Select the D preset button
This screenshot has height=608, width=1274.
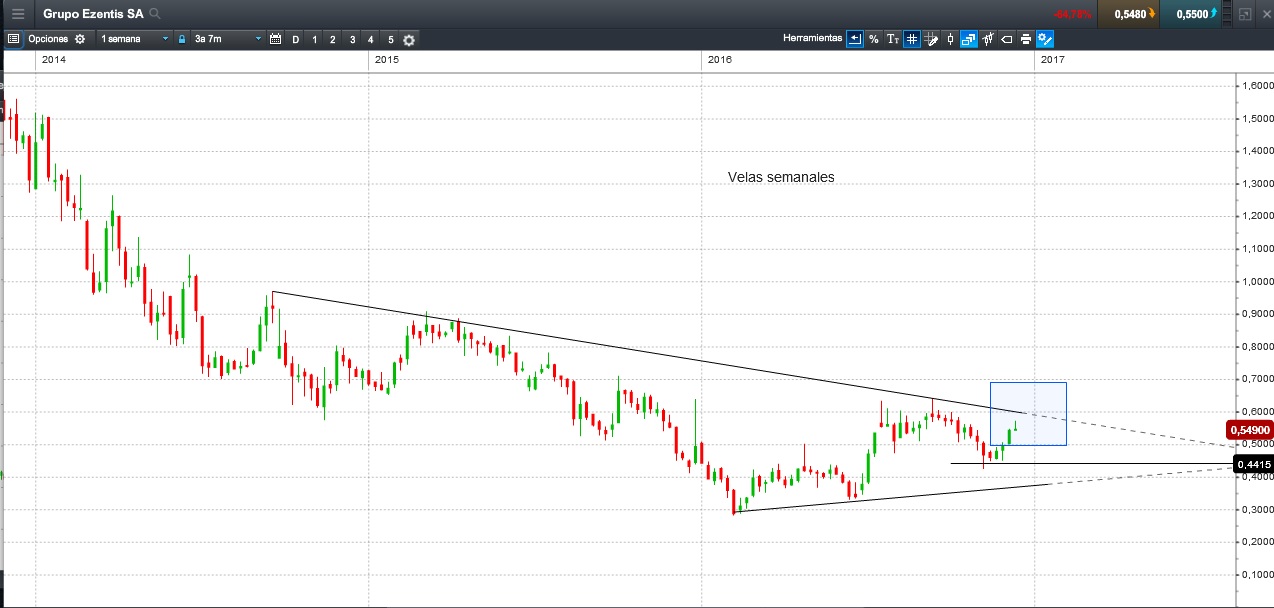(295, 39)
